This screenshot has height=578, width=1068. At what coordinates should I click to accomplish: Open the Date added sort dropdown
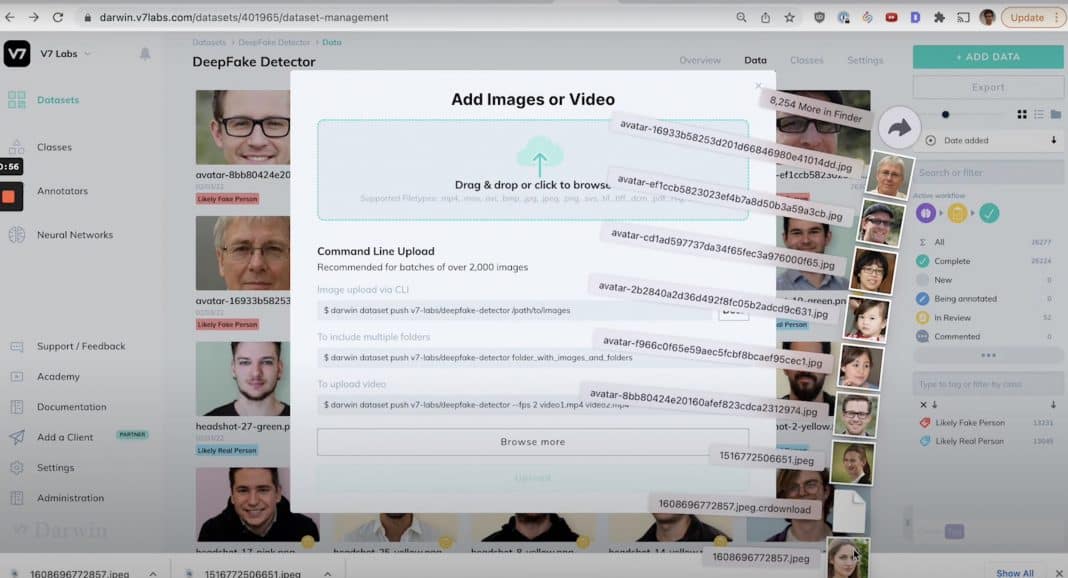990,140
